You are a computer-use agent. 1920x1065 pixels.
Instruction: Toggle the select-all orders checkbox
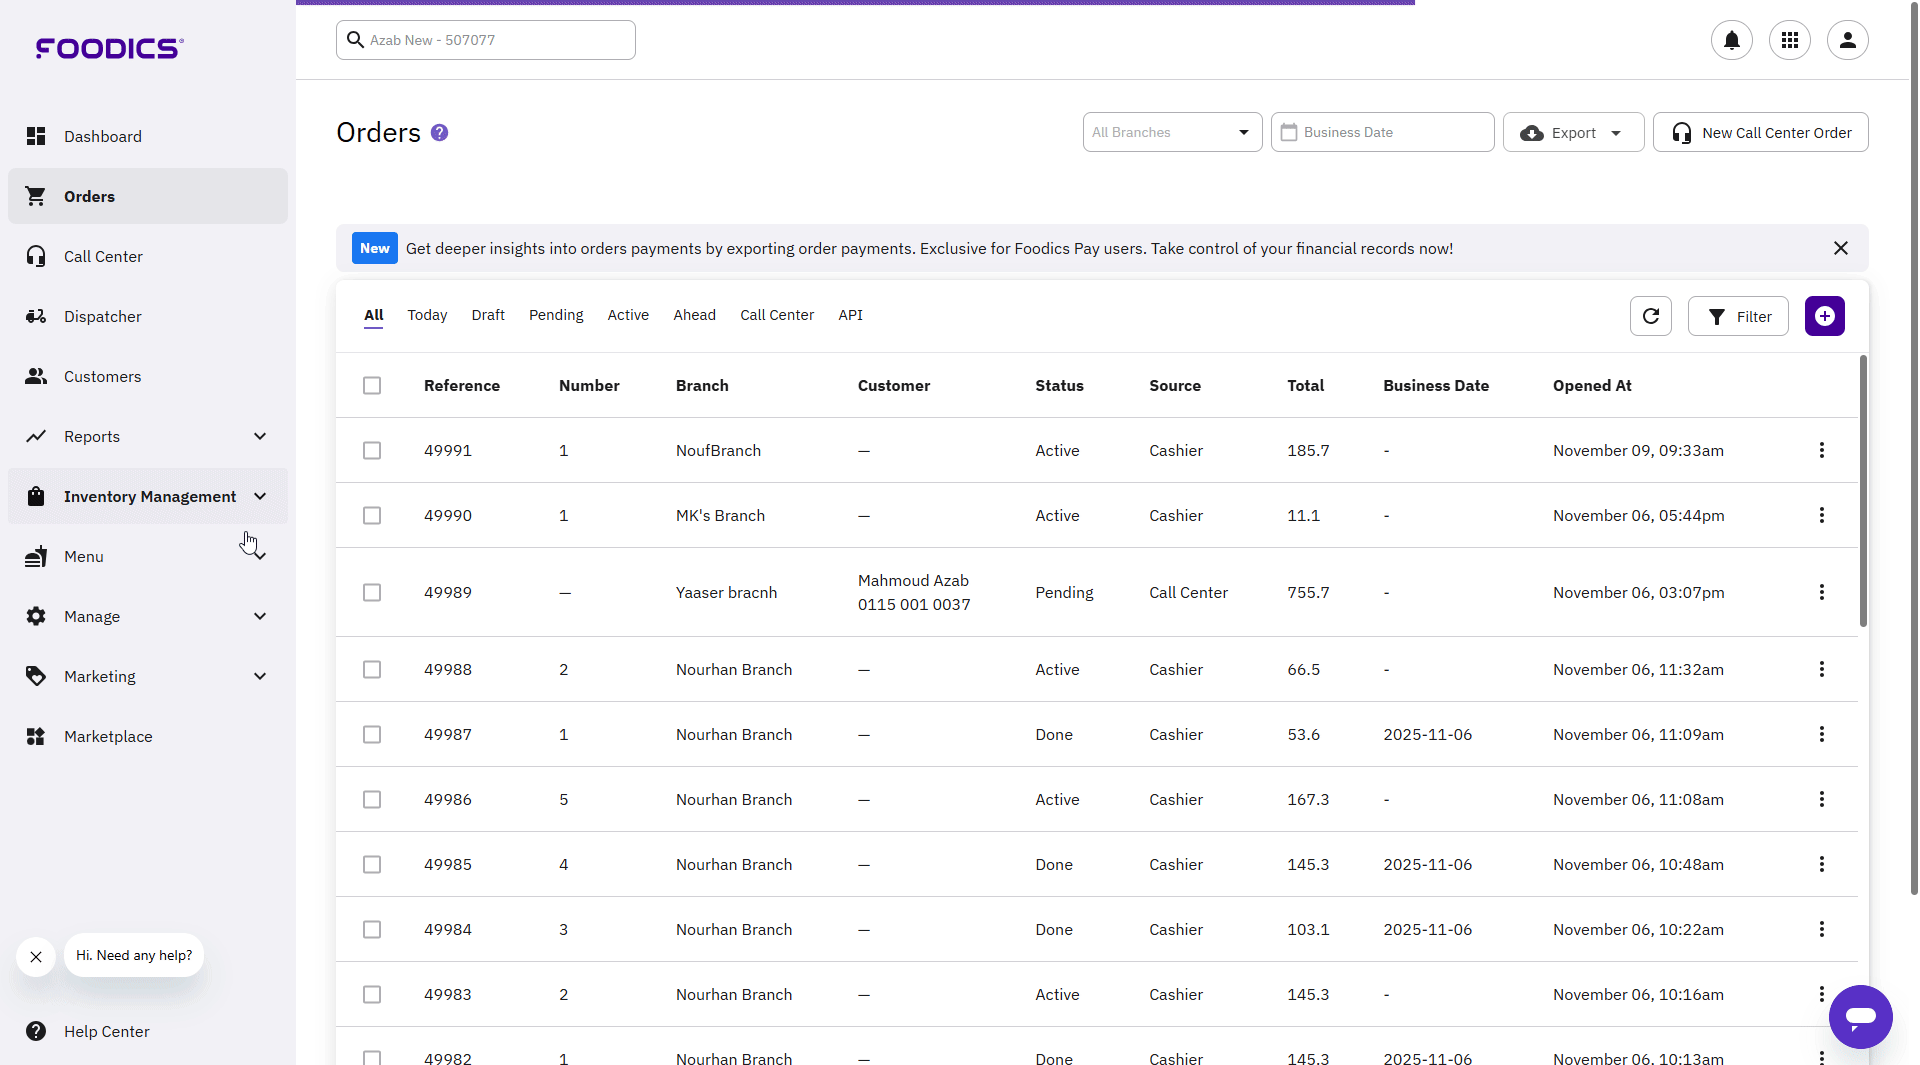[372, 386]
